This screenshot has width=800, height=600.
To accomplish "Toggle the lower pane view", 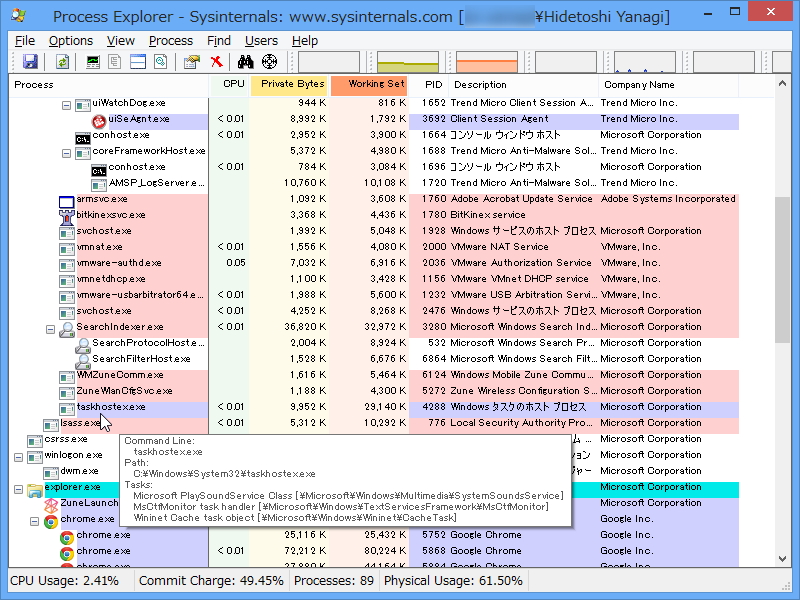I will [x=137, y=62].
